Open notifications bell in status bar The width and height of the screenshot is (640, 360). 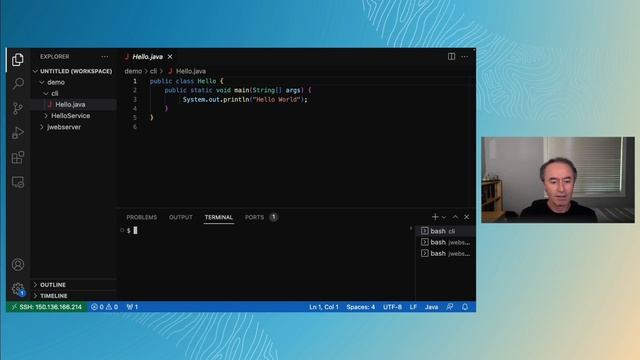465,307
